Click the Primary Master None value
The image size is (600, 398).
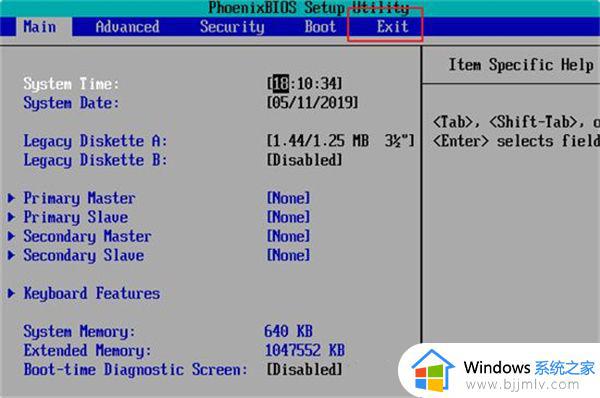click(288, 198)
